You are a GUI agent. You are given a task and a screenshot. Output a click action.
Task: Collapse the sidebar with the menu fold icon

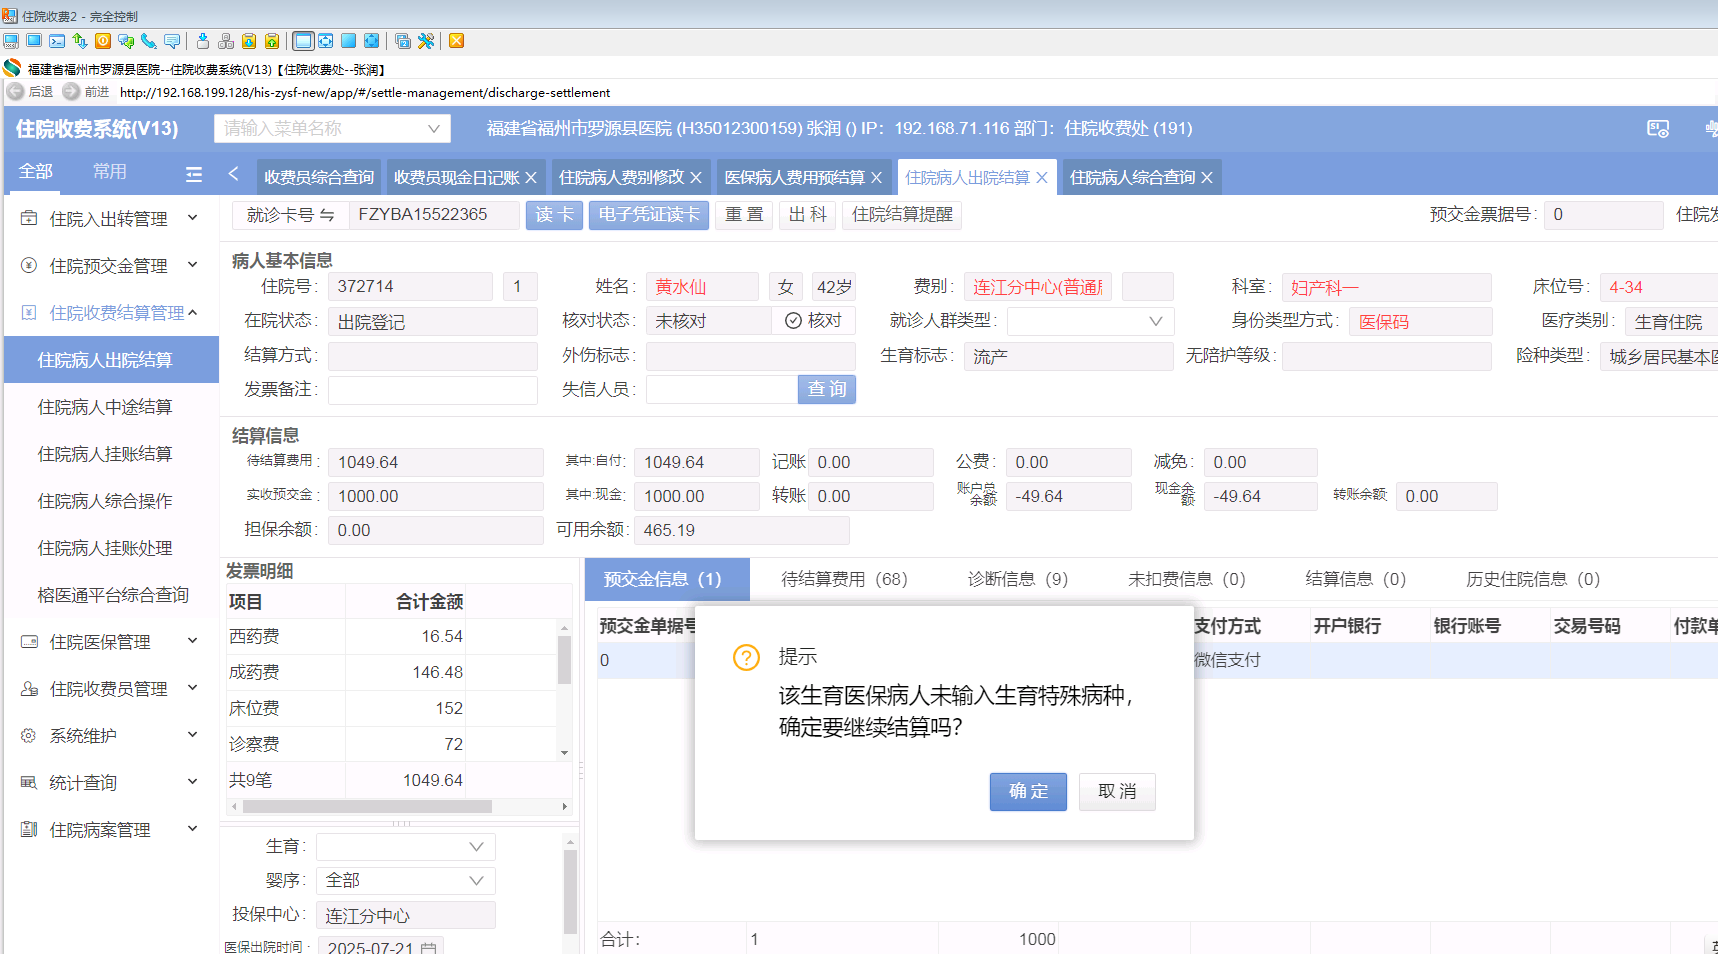194,174
